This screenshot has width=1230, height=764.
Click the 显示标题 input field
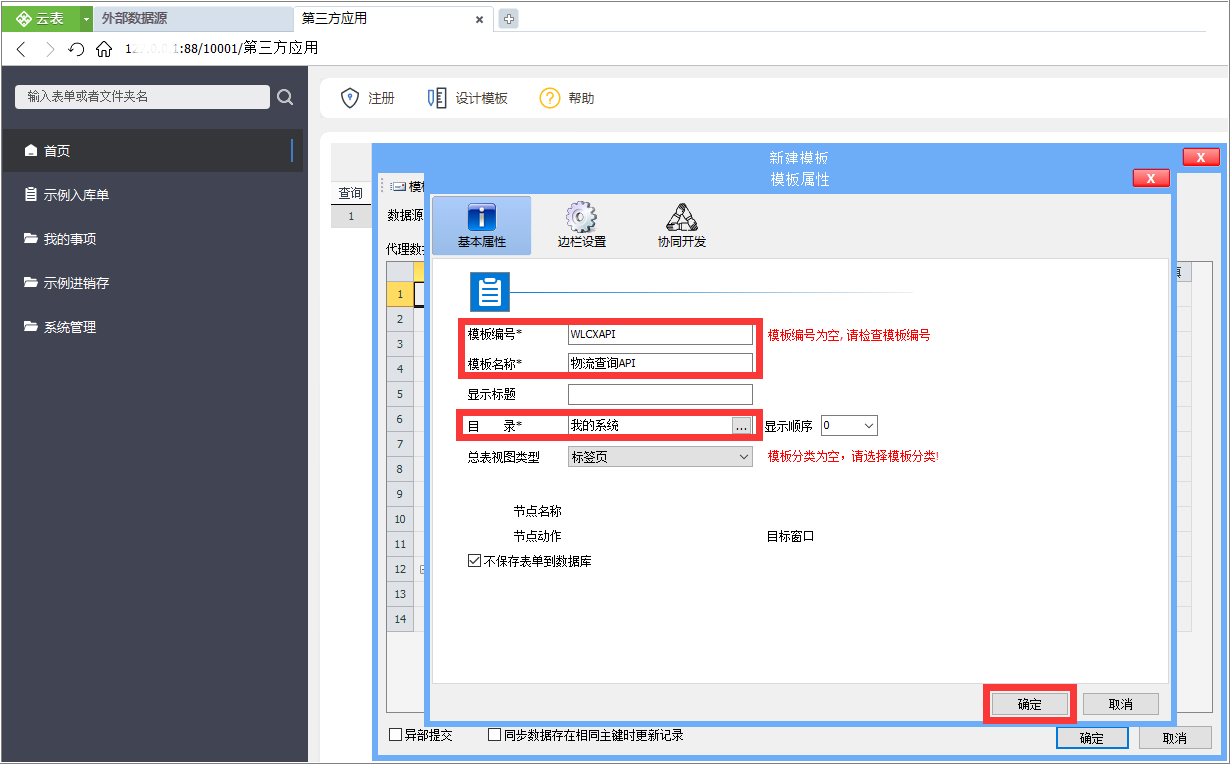pyautogui.click(x=660, y=394)
